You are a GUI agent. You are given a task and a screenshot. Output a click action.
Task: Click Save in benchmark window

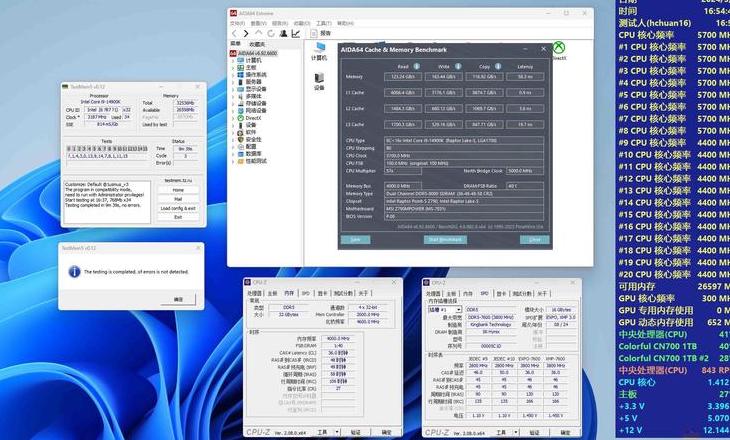[356, 239]
